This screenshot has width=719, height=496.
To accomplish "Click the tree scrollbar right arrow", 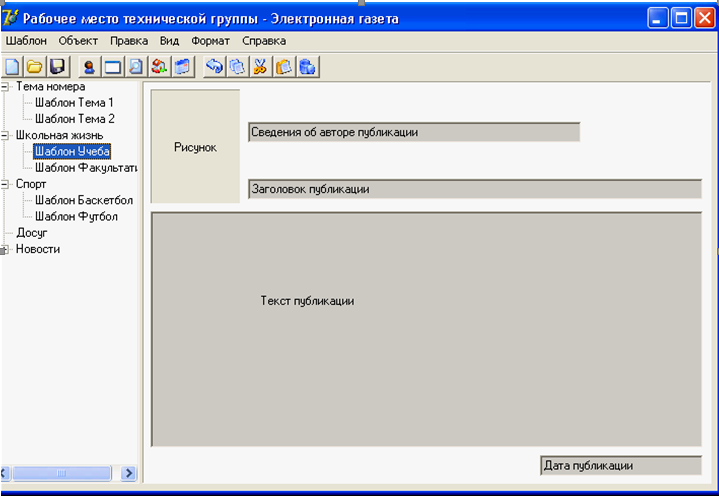I will pyautogui.click(x=129, y=473).
